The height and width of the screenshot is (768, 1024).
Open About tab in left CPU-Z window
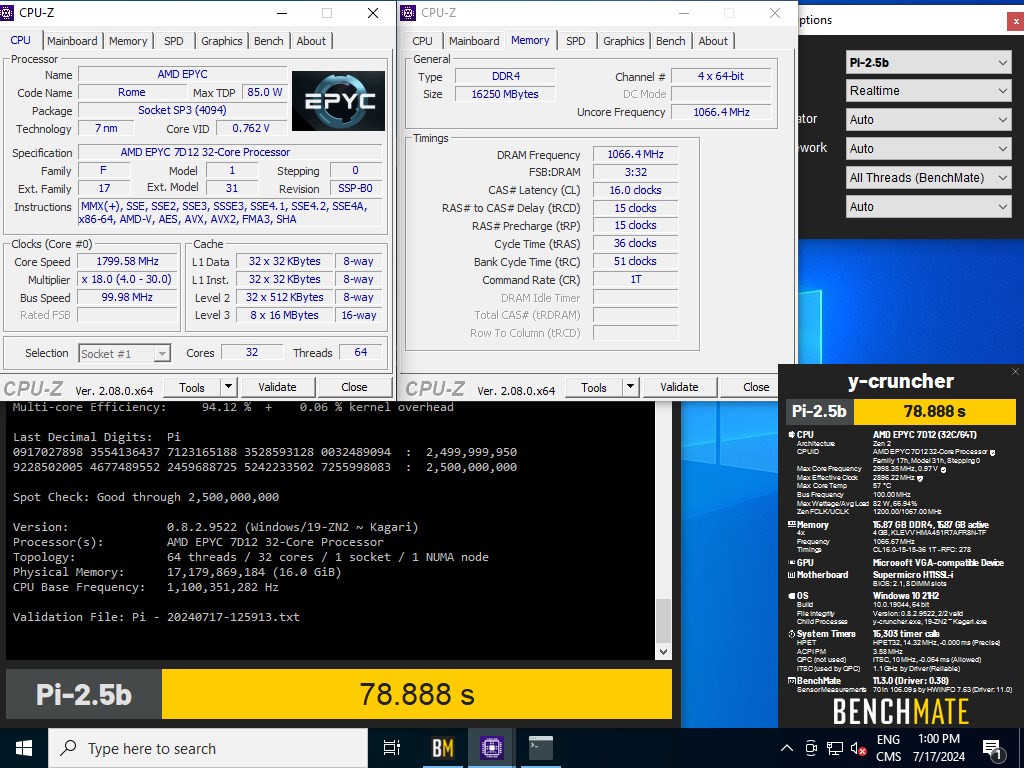311,41
